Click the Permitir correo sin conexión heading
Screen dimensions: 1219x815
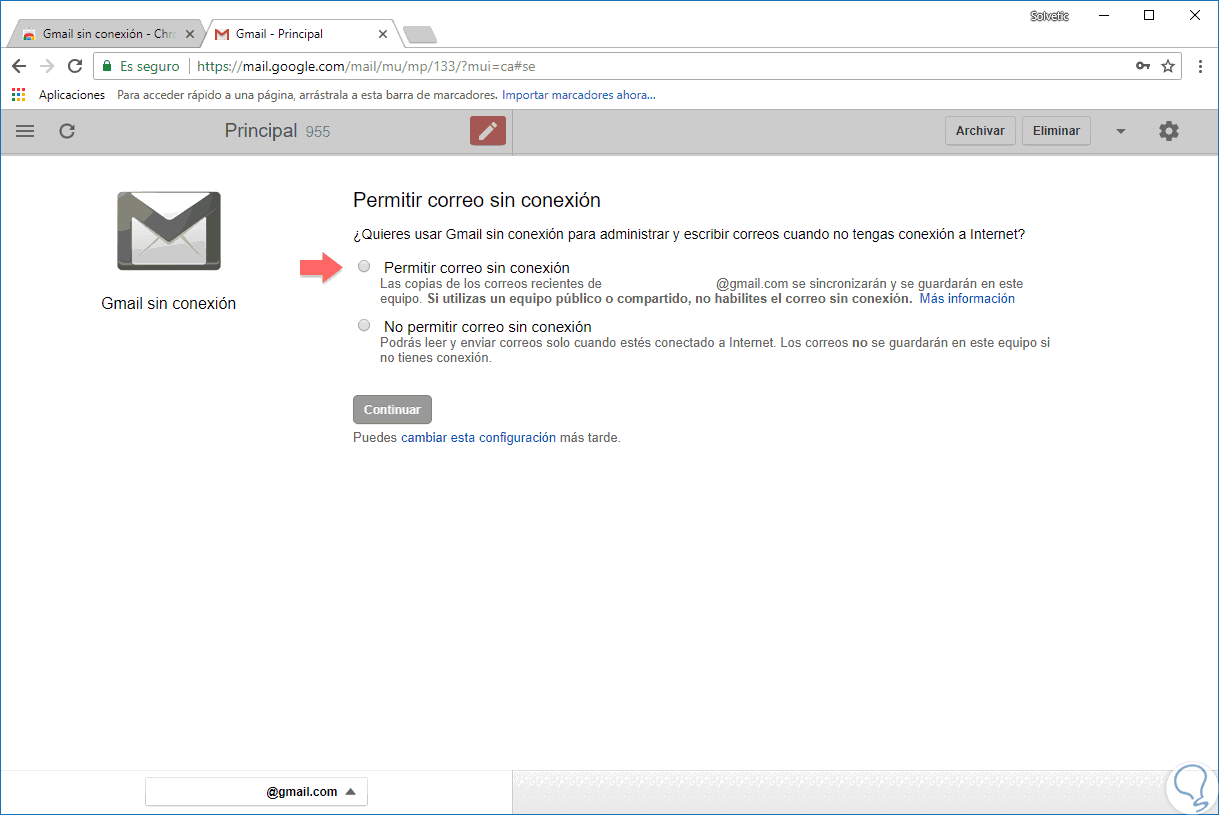tap(477, 200)
